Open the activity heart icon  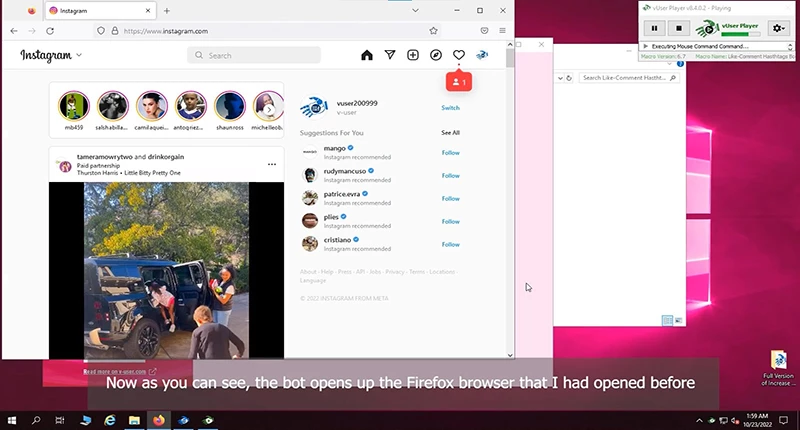point(459,55)
